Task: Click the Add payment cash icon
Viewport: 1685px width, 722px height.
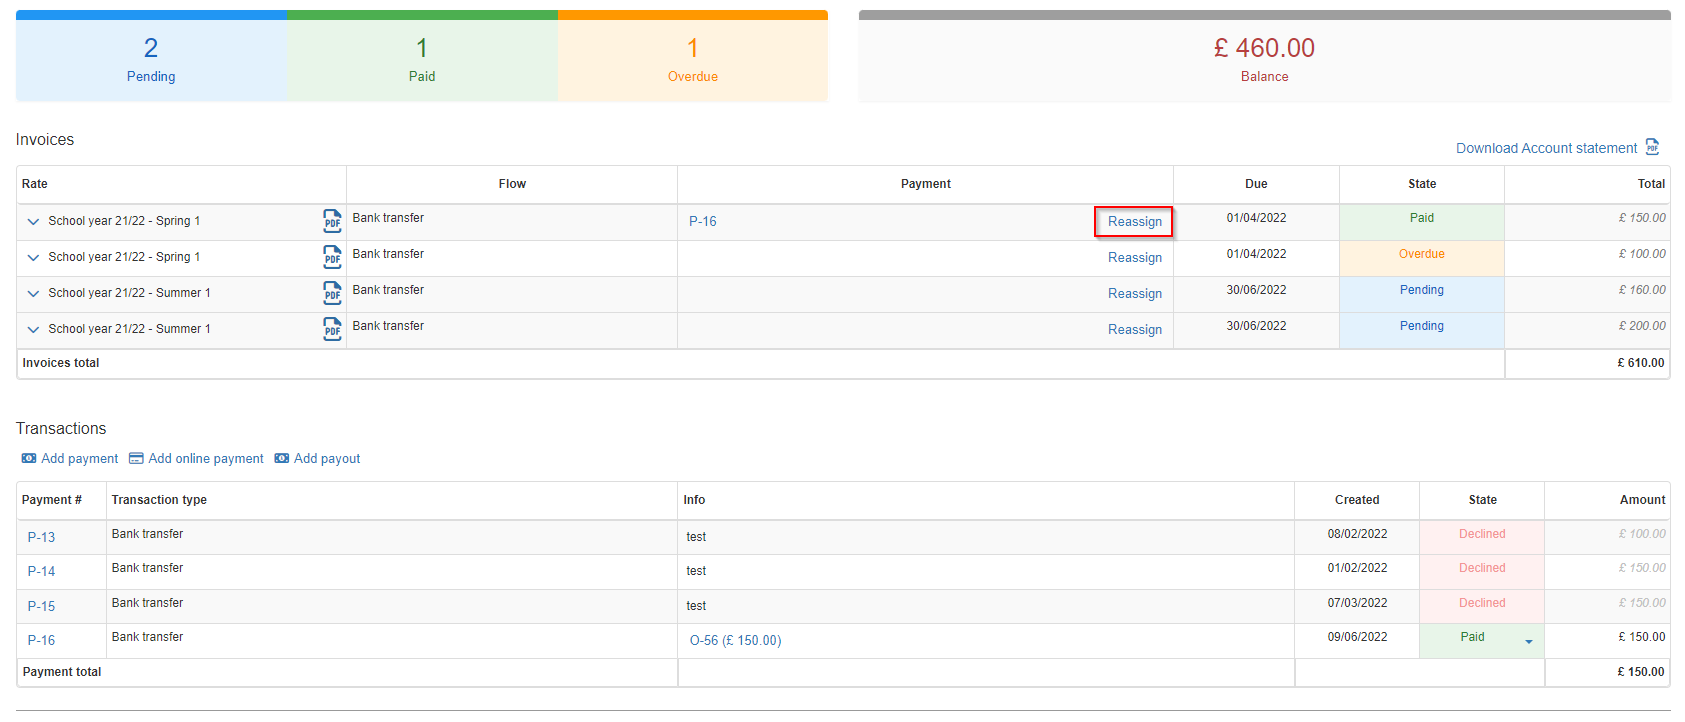Action: 29,458
